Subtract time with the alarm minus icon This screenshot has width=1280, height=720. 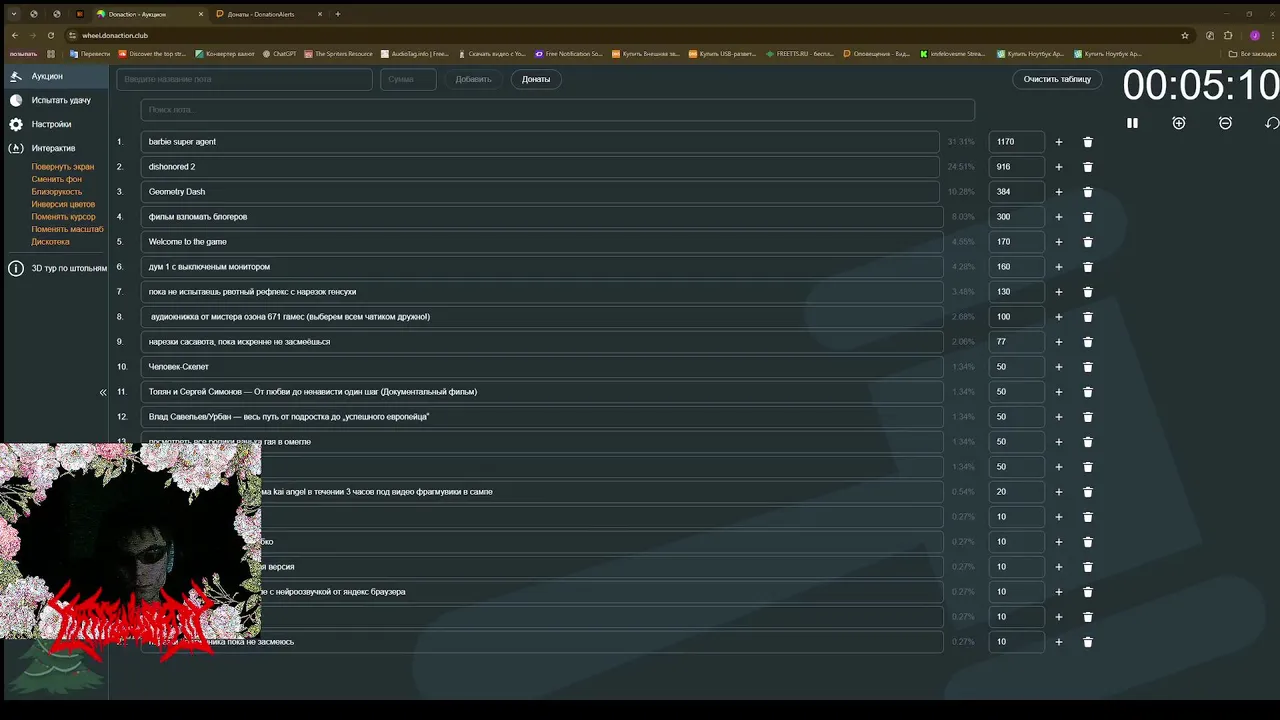pos(1225,123)
